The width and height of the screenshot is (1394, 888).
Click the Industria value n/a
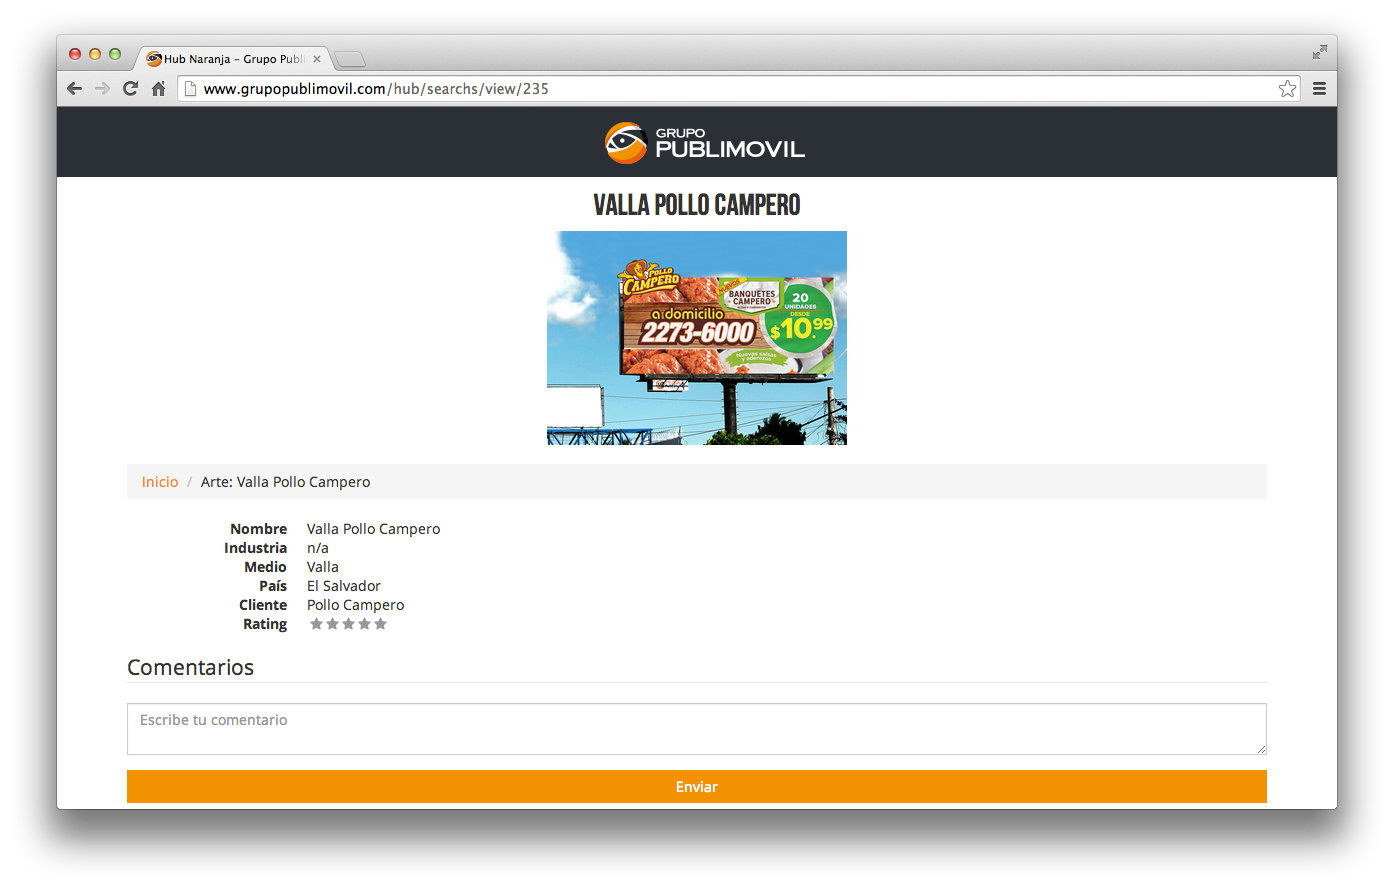point(318,548)
